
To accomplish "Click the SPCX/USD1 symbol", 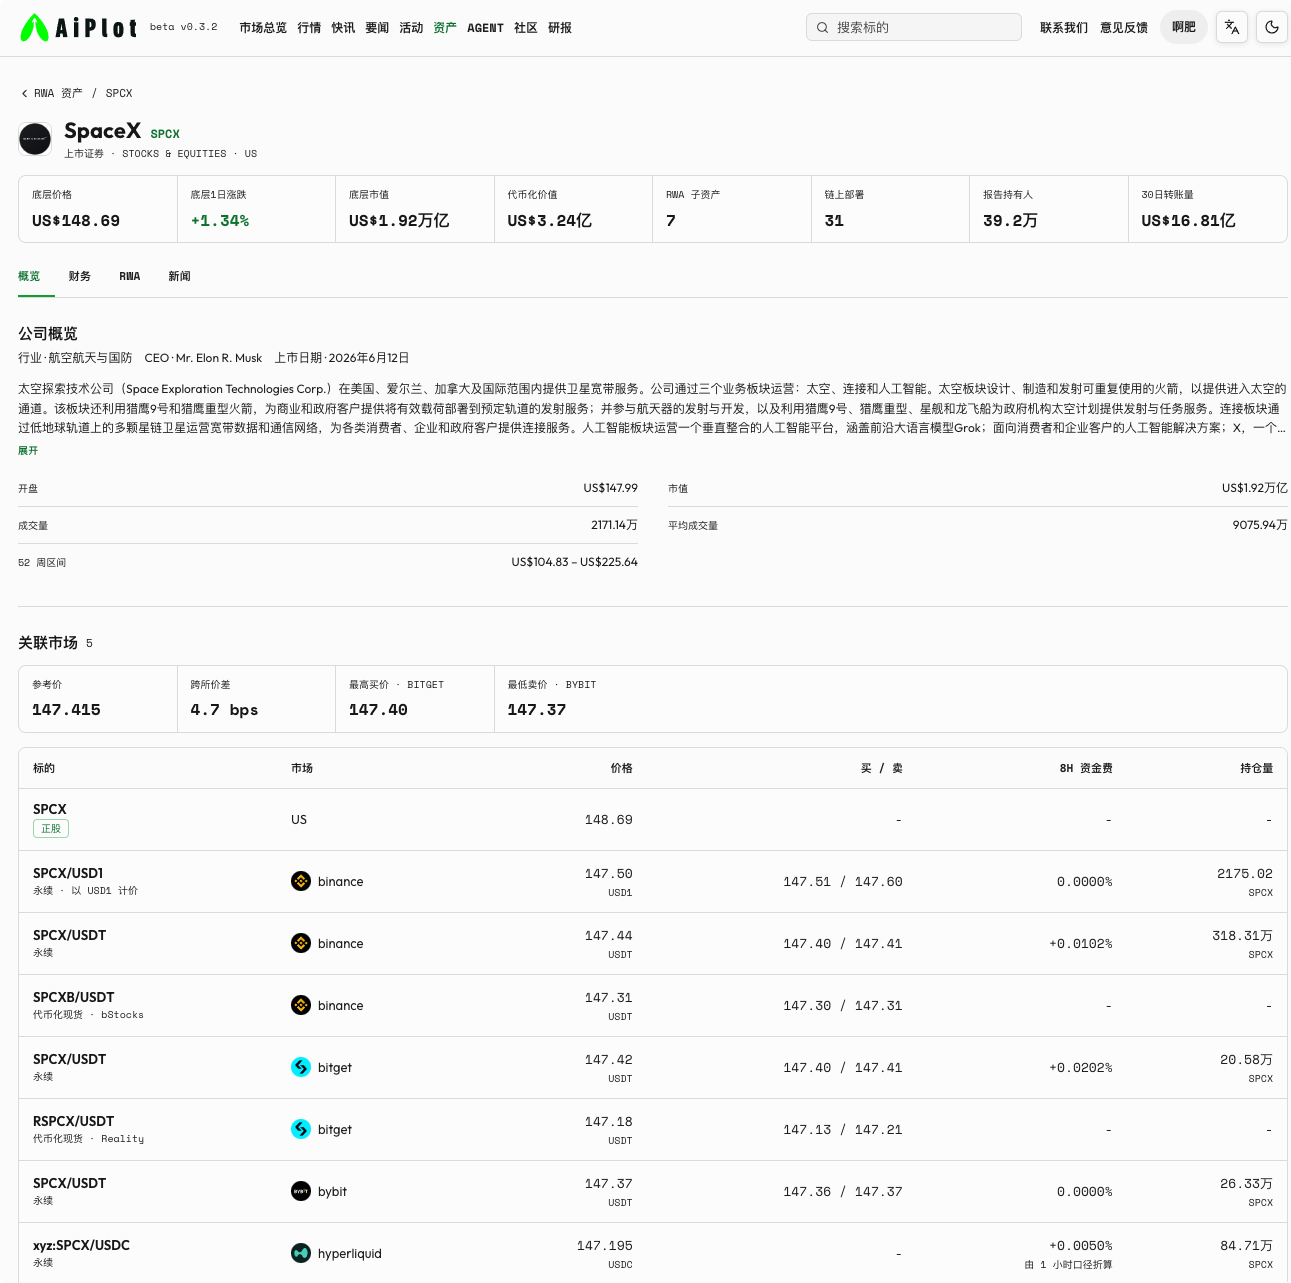I will pyautogui.click(x=68, y=873).
